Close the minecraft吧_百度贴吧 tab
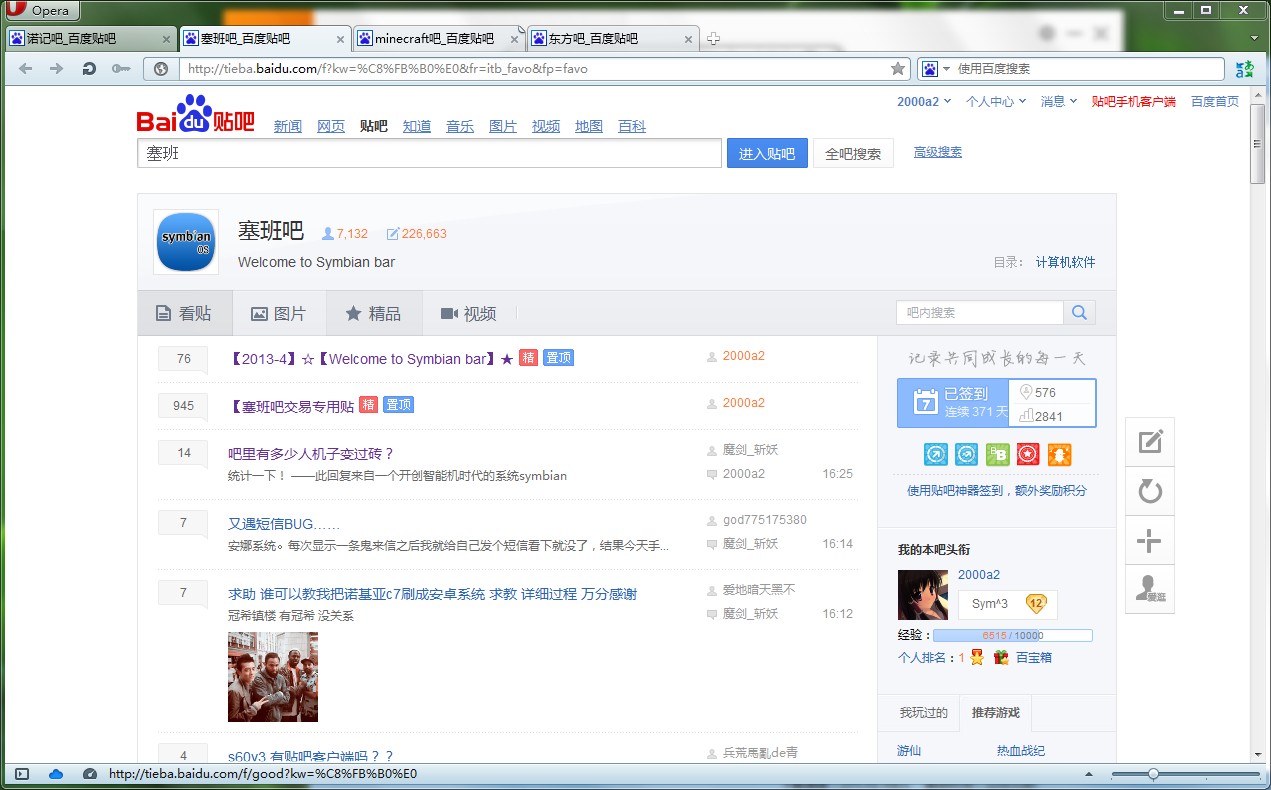Image resolution: width=1271 pixels, height=790 pixels. tap(515, 39)
